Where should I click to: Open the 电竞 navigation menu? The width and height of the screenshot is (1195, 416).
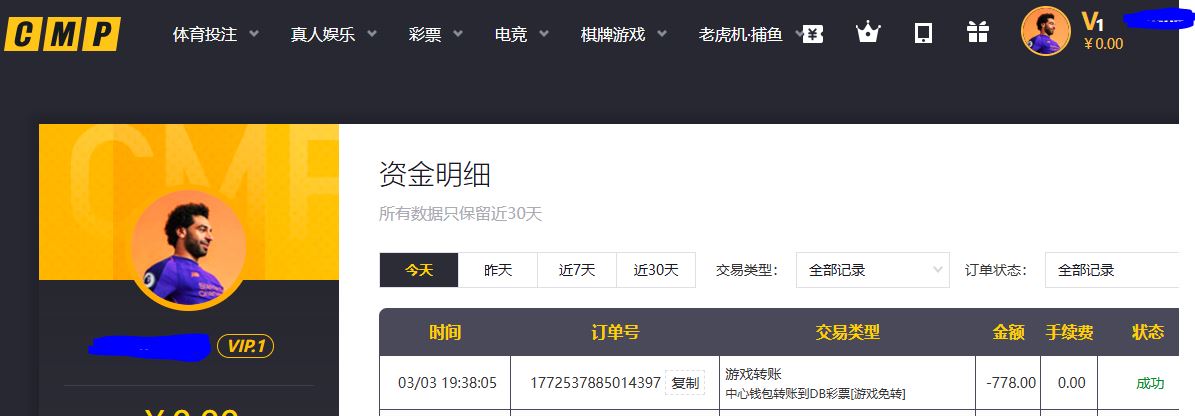[522, 34]
